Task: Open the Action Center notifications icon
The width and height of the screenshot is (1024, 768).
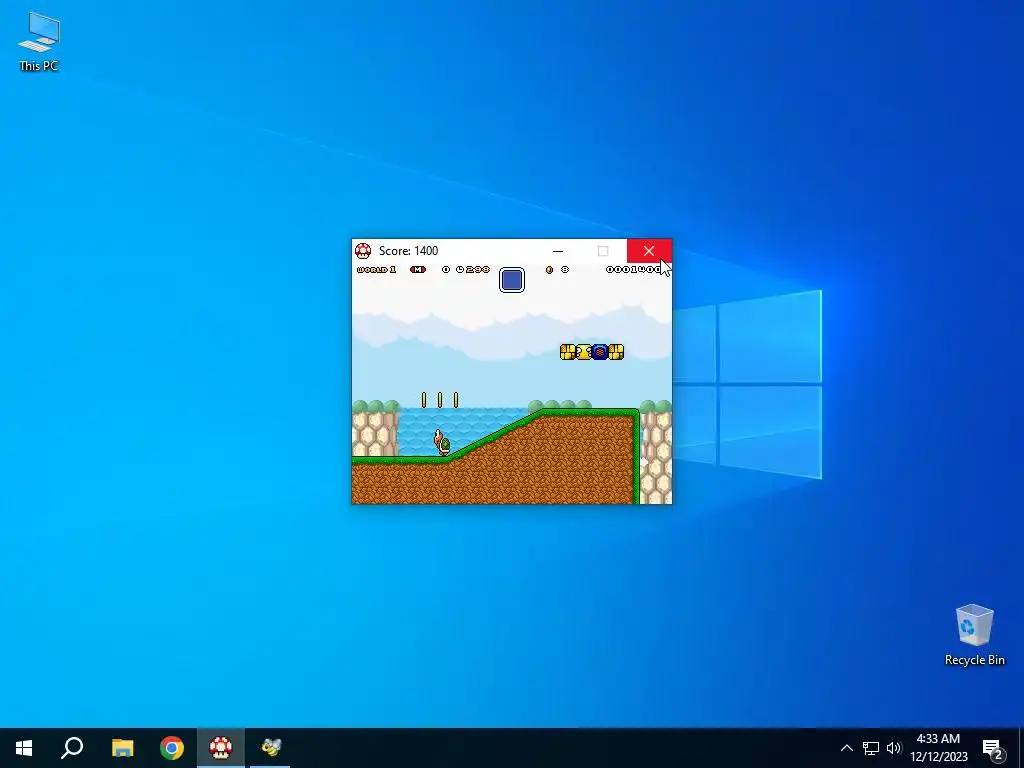Action: [993, 749]
